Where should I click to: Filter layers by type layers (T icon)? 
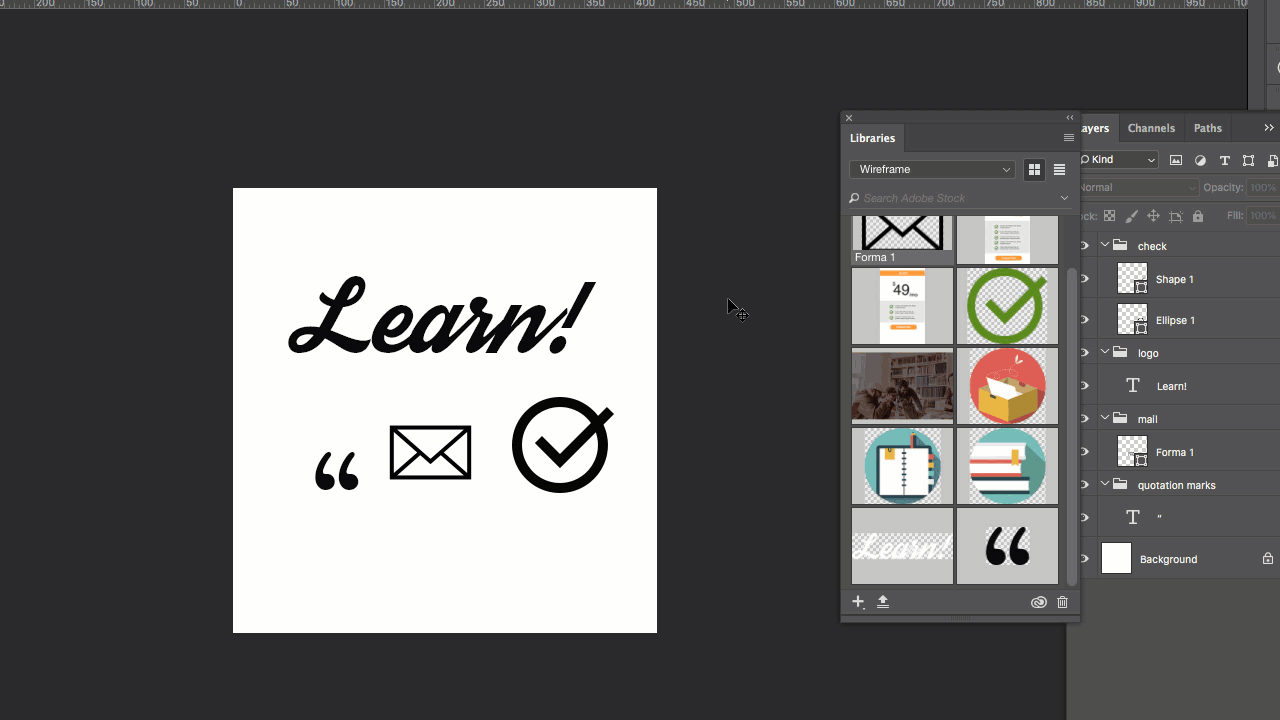pos(1224,160)
